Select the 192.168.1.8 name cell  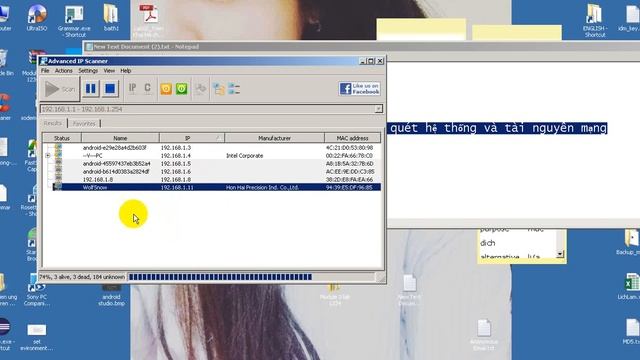pos(98,179)
